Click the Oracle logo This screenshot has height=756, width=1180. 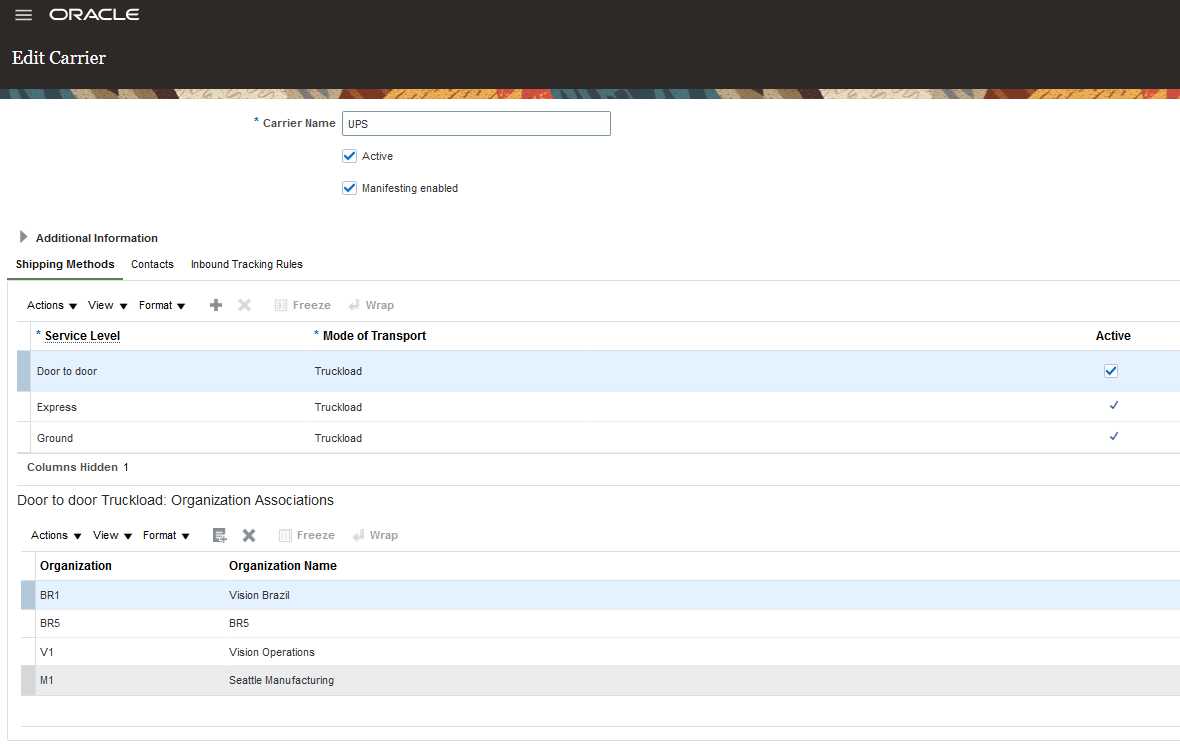click(94, 15)
